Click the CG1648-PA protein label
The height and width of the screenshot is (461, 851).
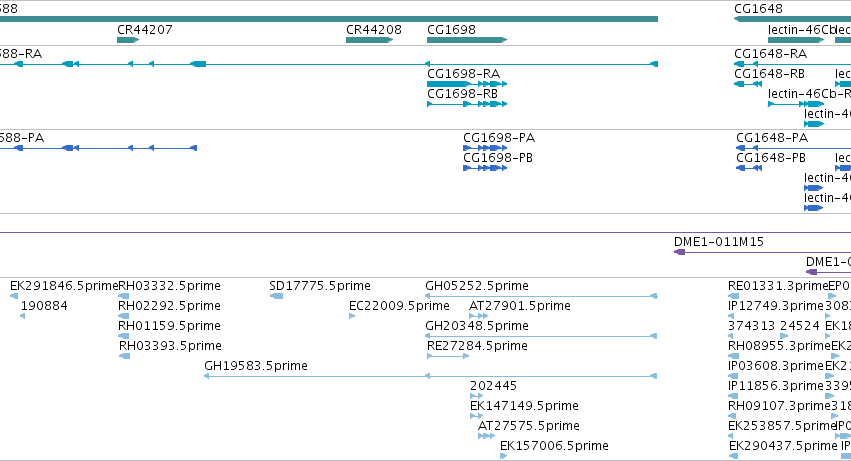(x=772, y=138)
